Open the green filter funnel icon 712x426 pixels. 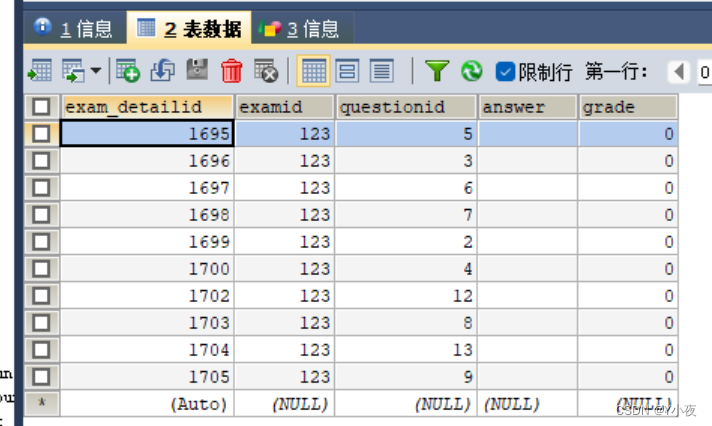coord(437,71)
